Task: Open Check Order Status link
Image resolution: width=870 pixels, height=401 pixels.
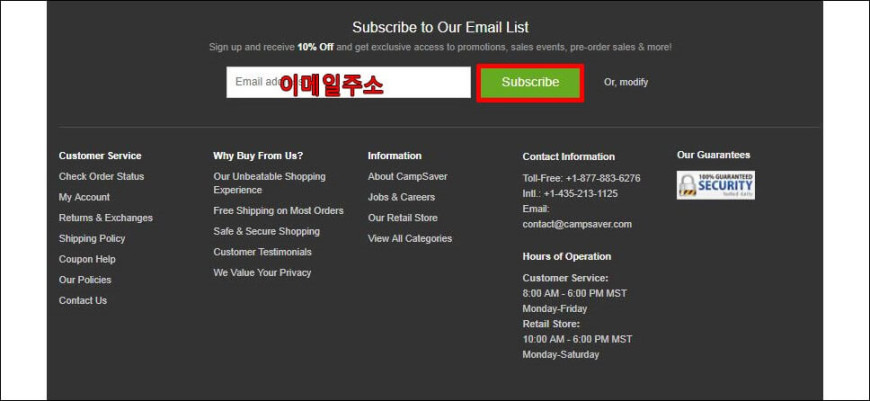Action: click(x=102, y=176)
